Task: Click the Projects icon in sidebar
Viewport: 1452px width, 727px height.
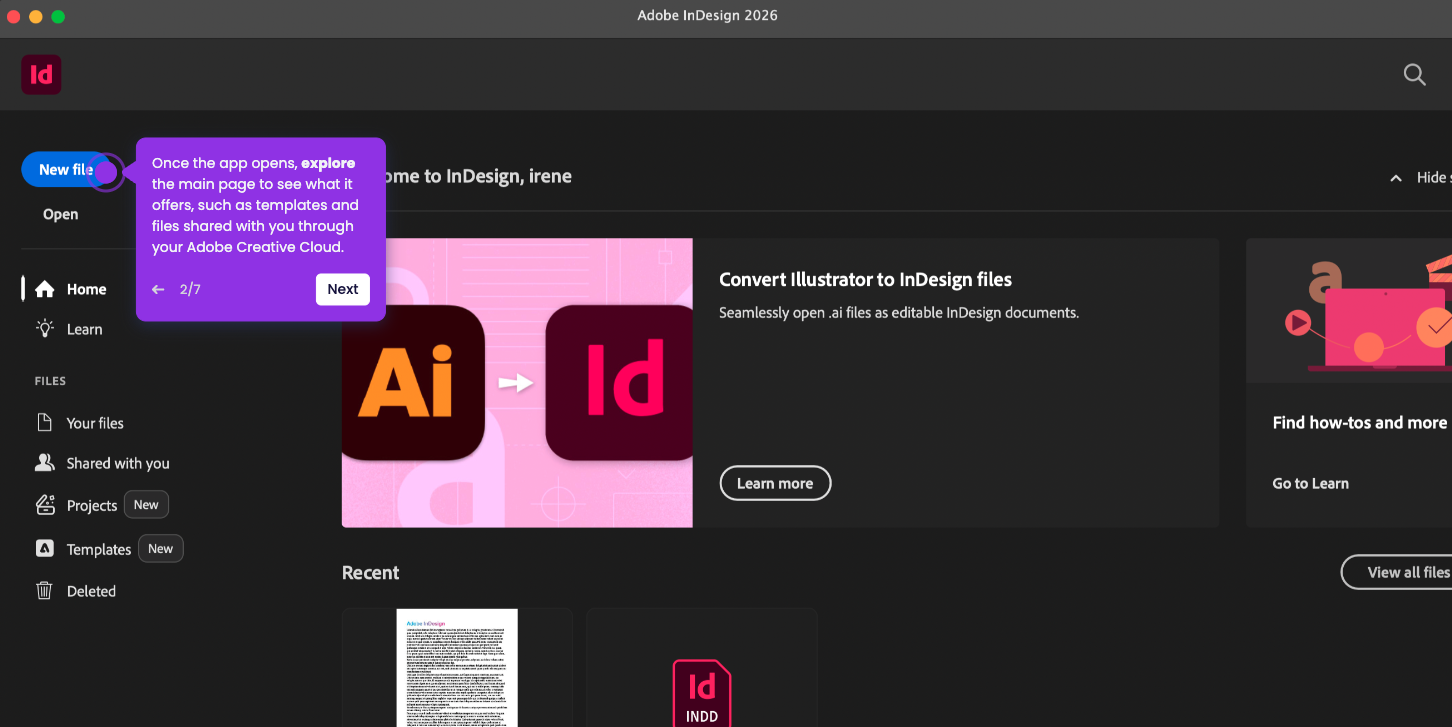Action: [45, 505]
